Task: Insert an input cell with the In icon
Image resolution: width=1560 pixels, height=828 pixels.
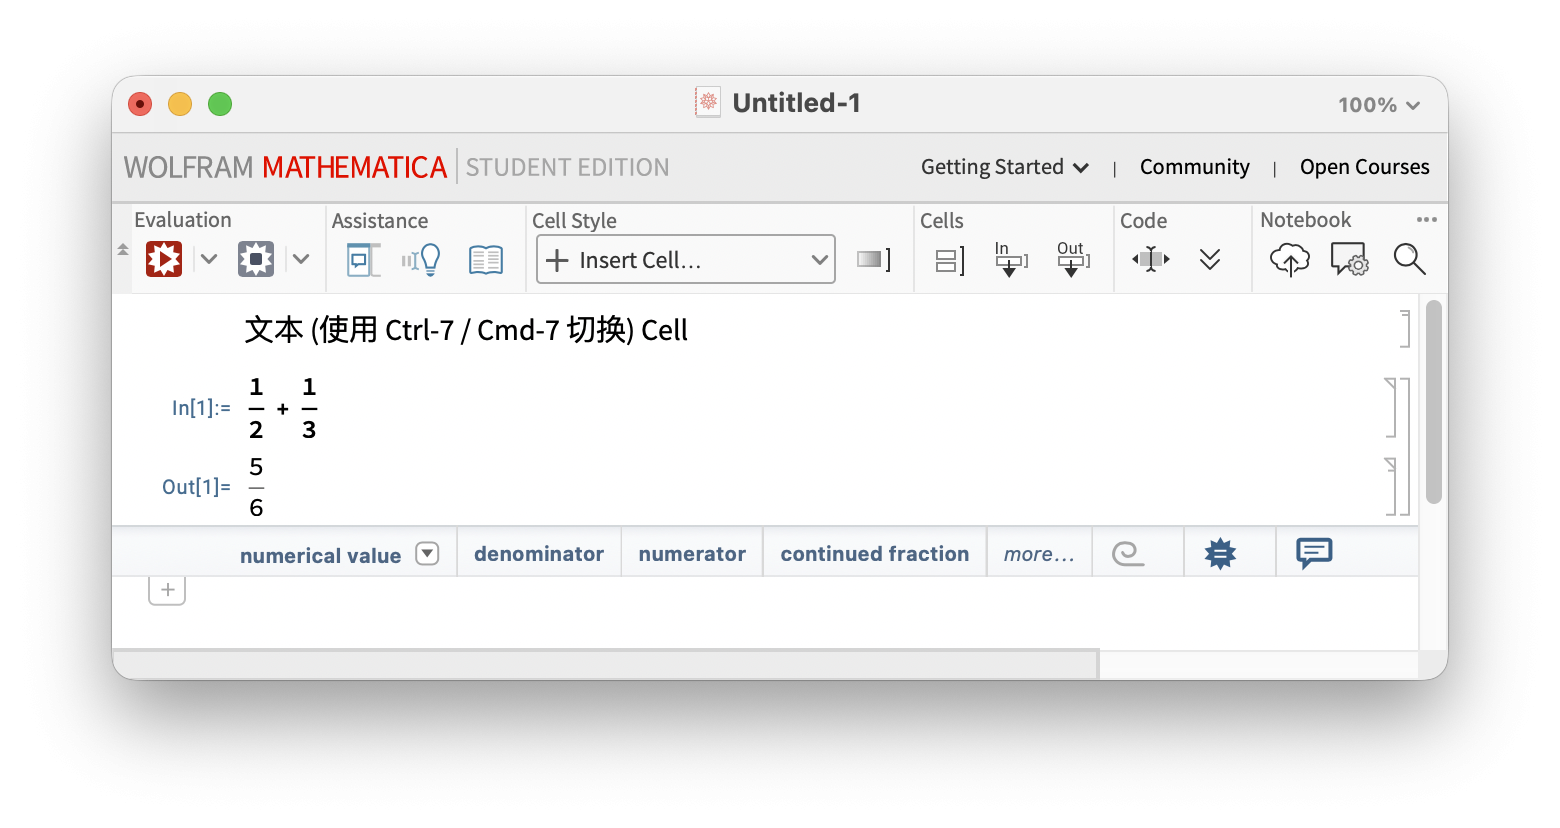Action: coord(1010,259)
